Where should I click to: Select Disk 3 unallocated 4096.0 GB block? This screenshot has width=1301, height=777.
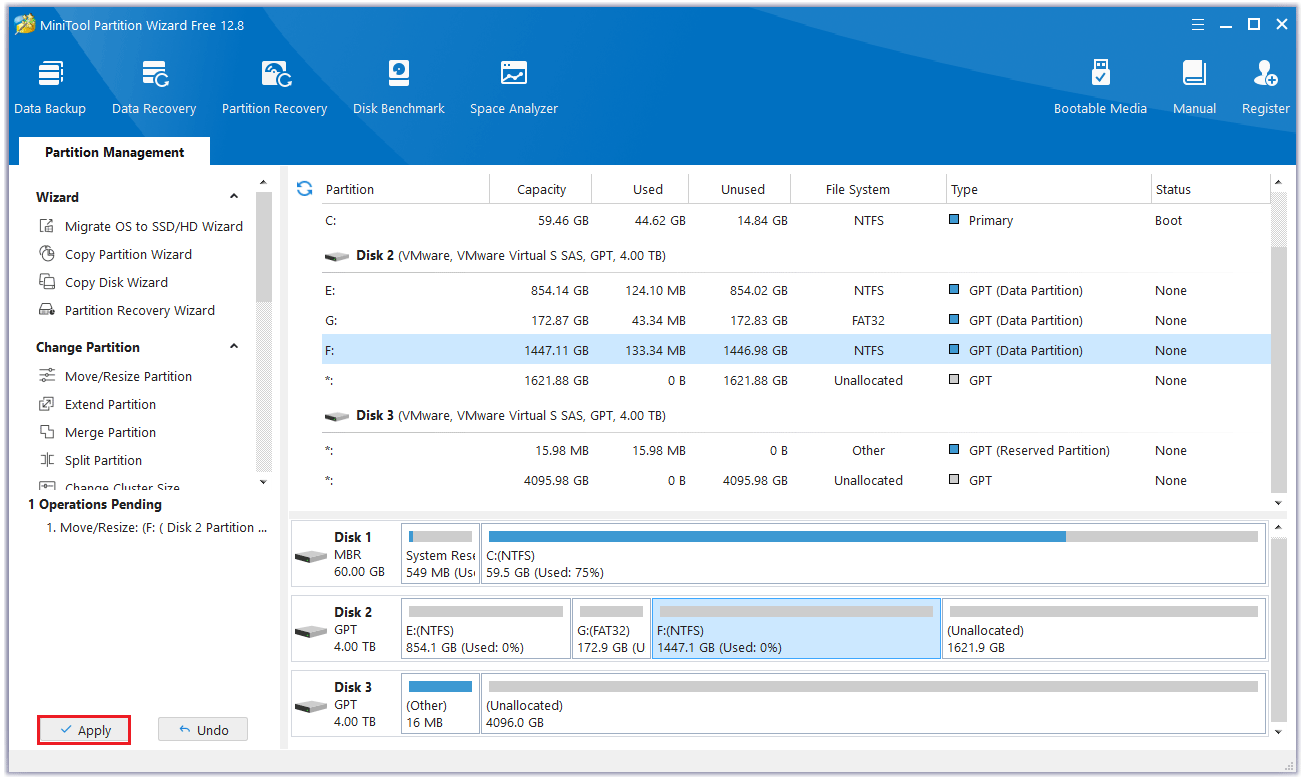[x=872, y=704]
